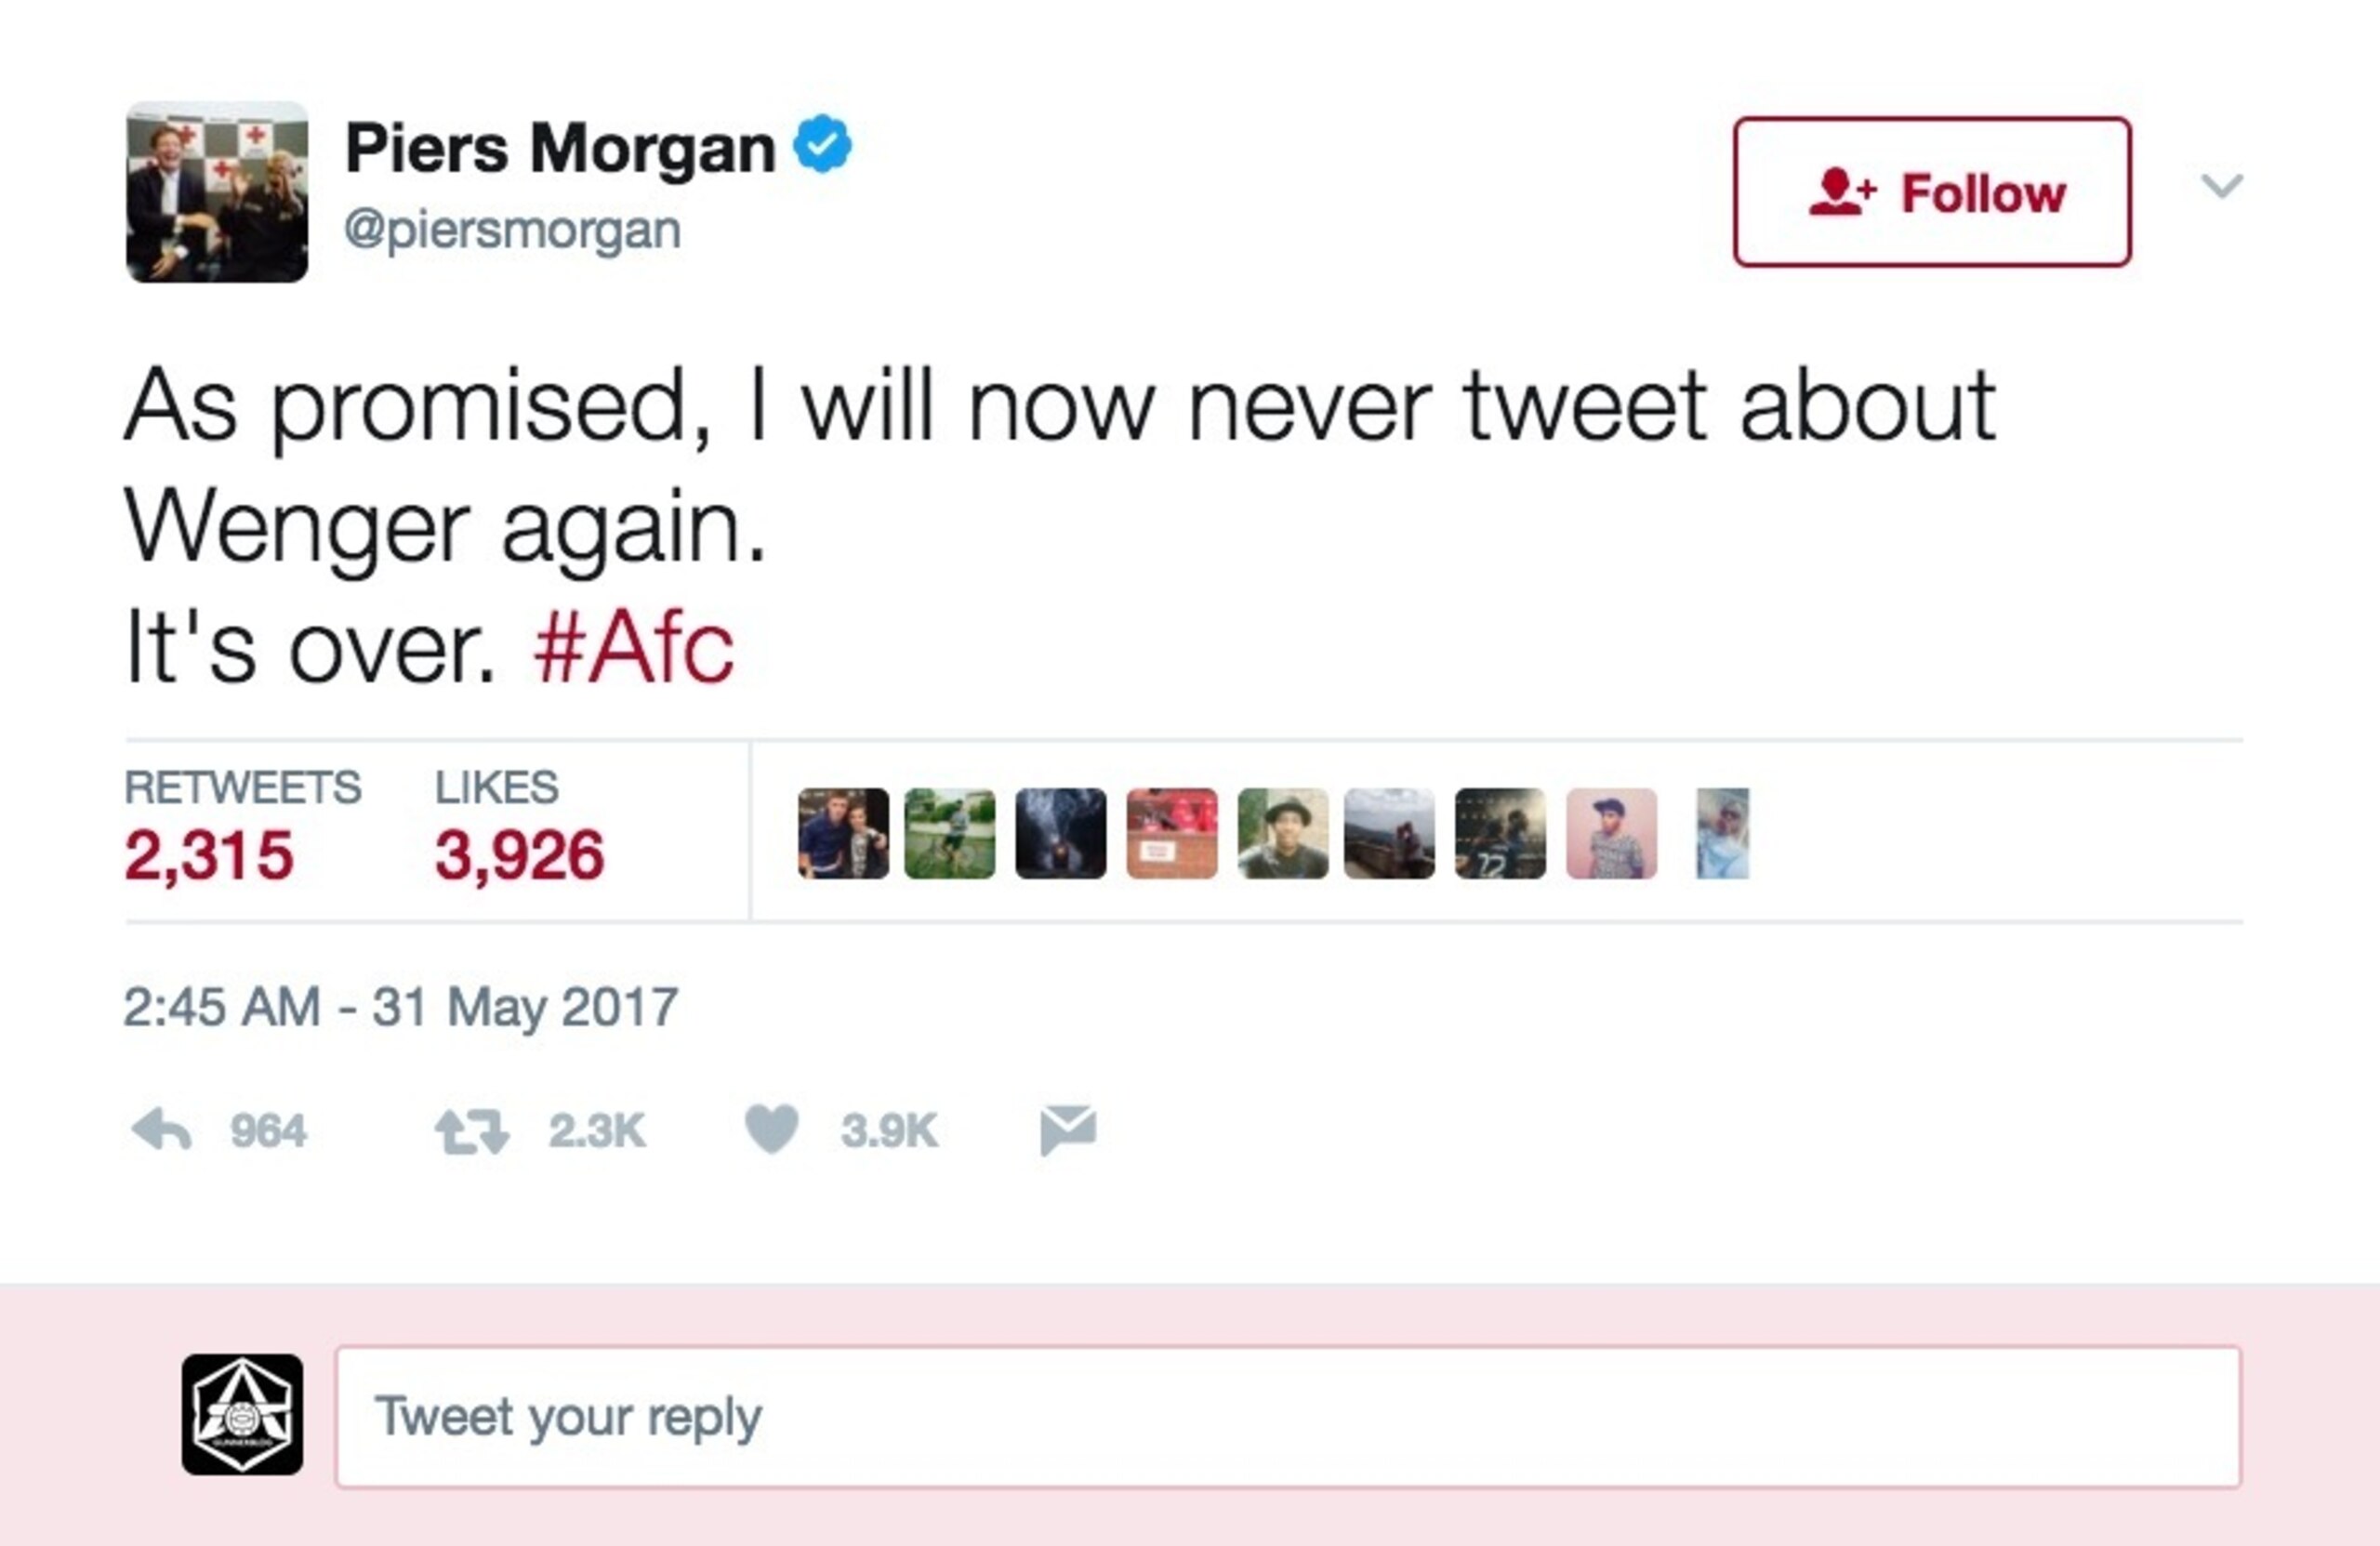Follow Piers Morgan
The image size is (2380, 1546).
click(1932, 192)
